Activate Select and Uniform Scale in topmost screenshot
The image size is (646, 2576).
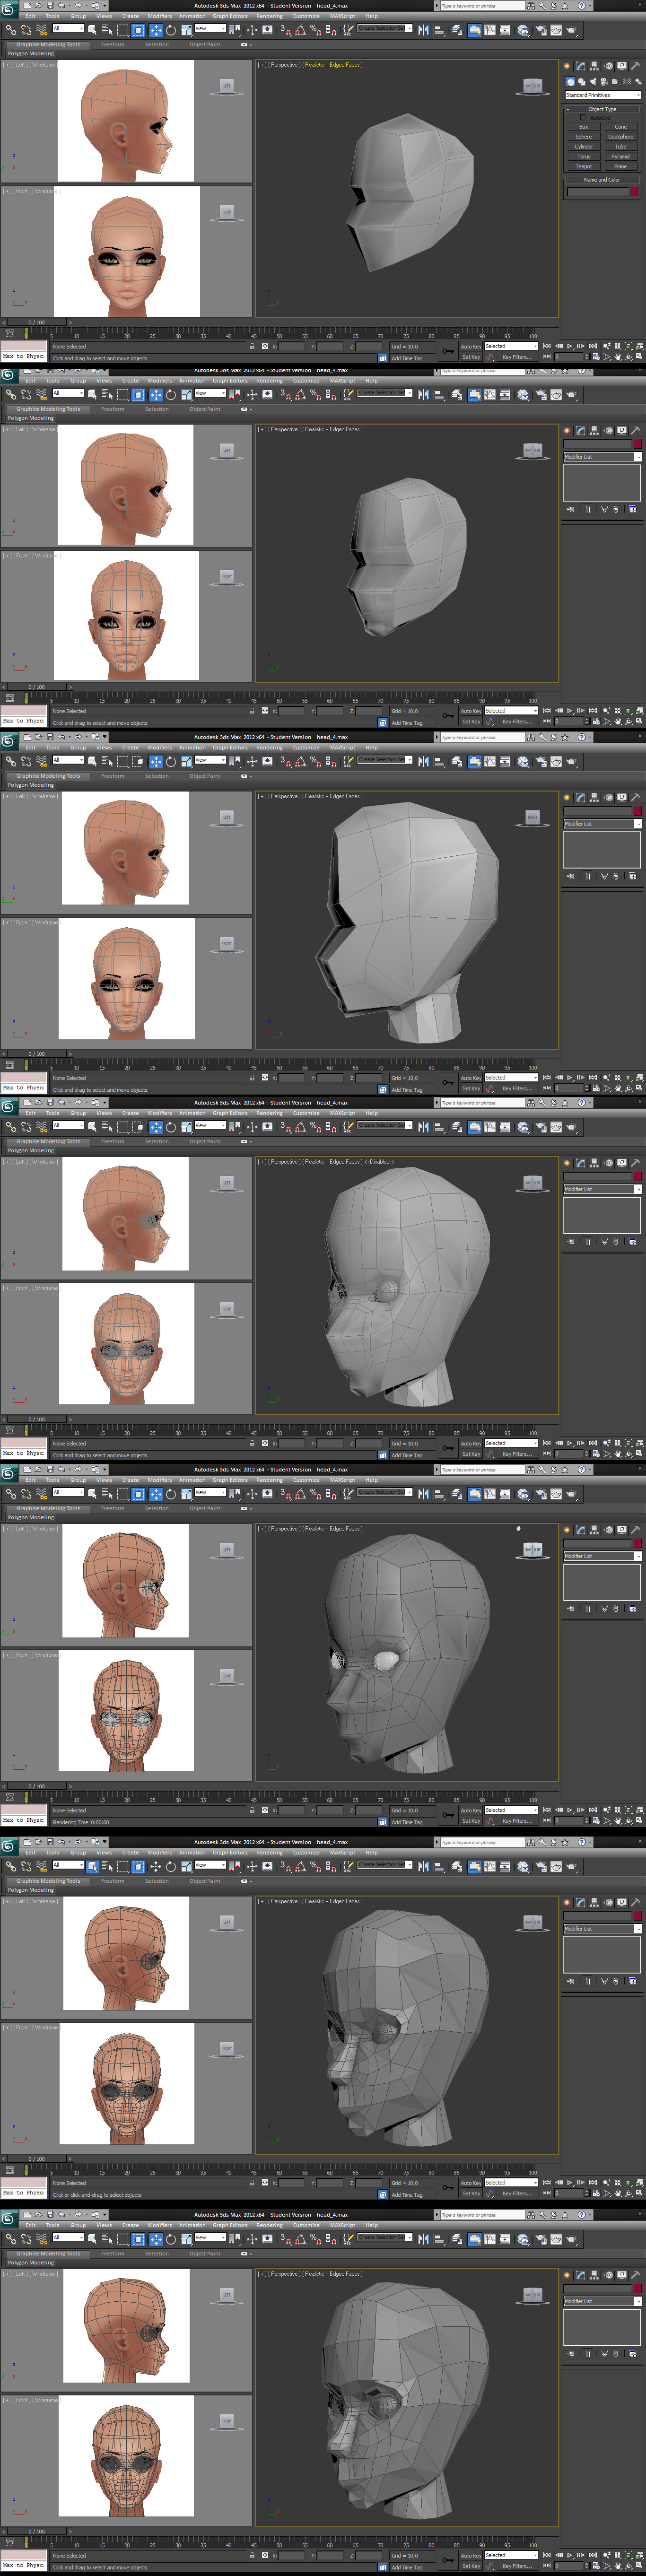point(186,30)
